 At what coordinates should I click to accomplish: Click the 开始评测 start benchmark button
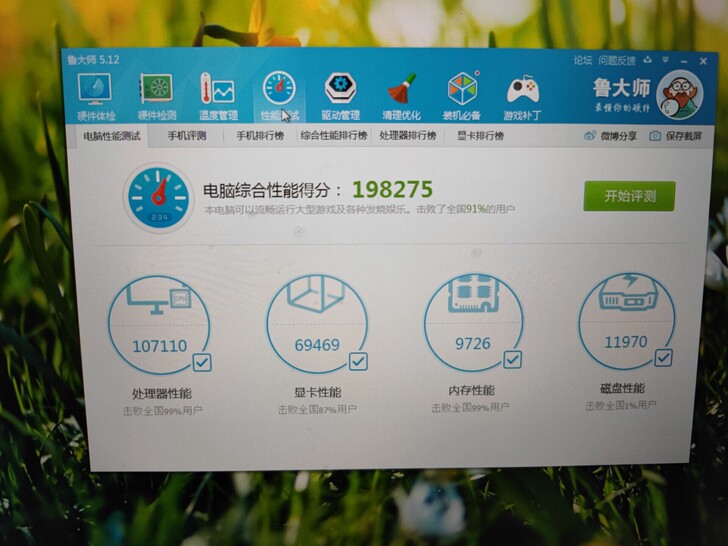(x=630, y=196)
